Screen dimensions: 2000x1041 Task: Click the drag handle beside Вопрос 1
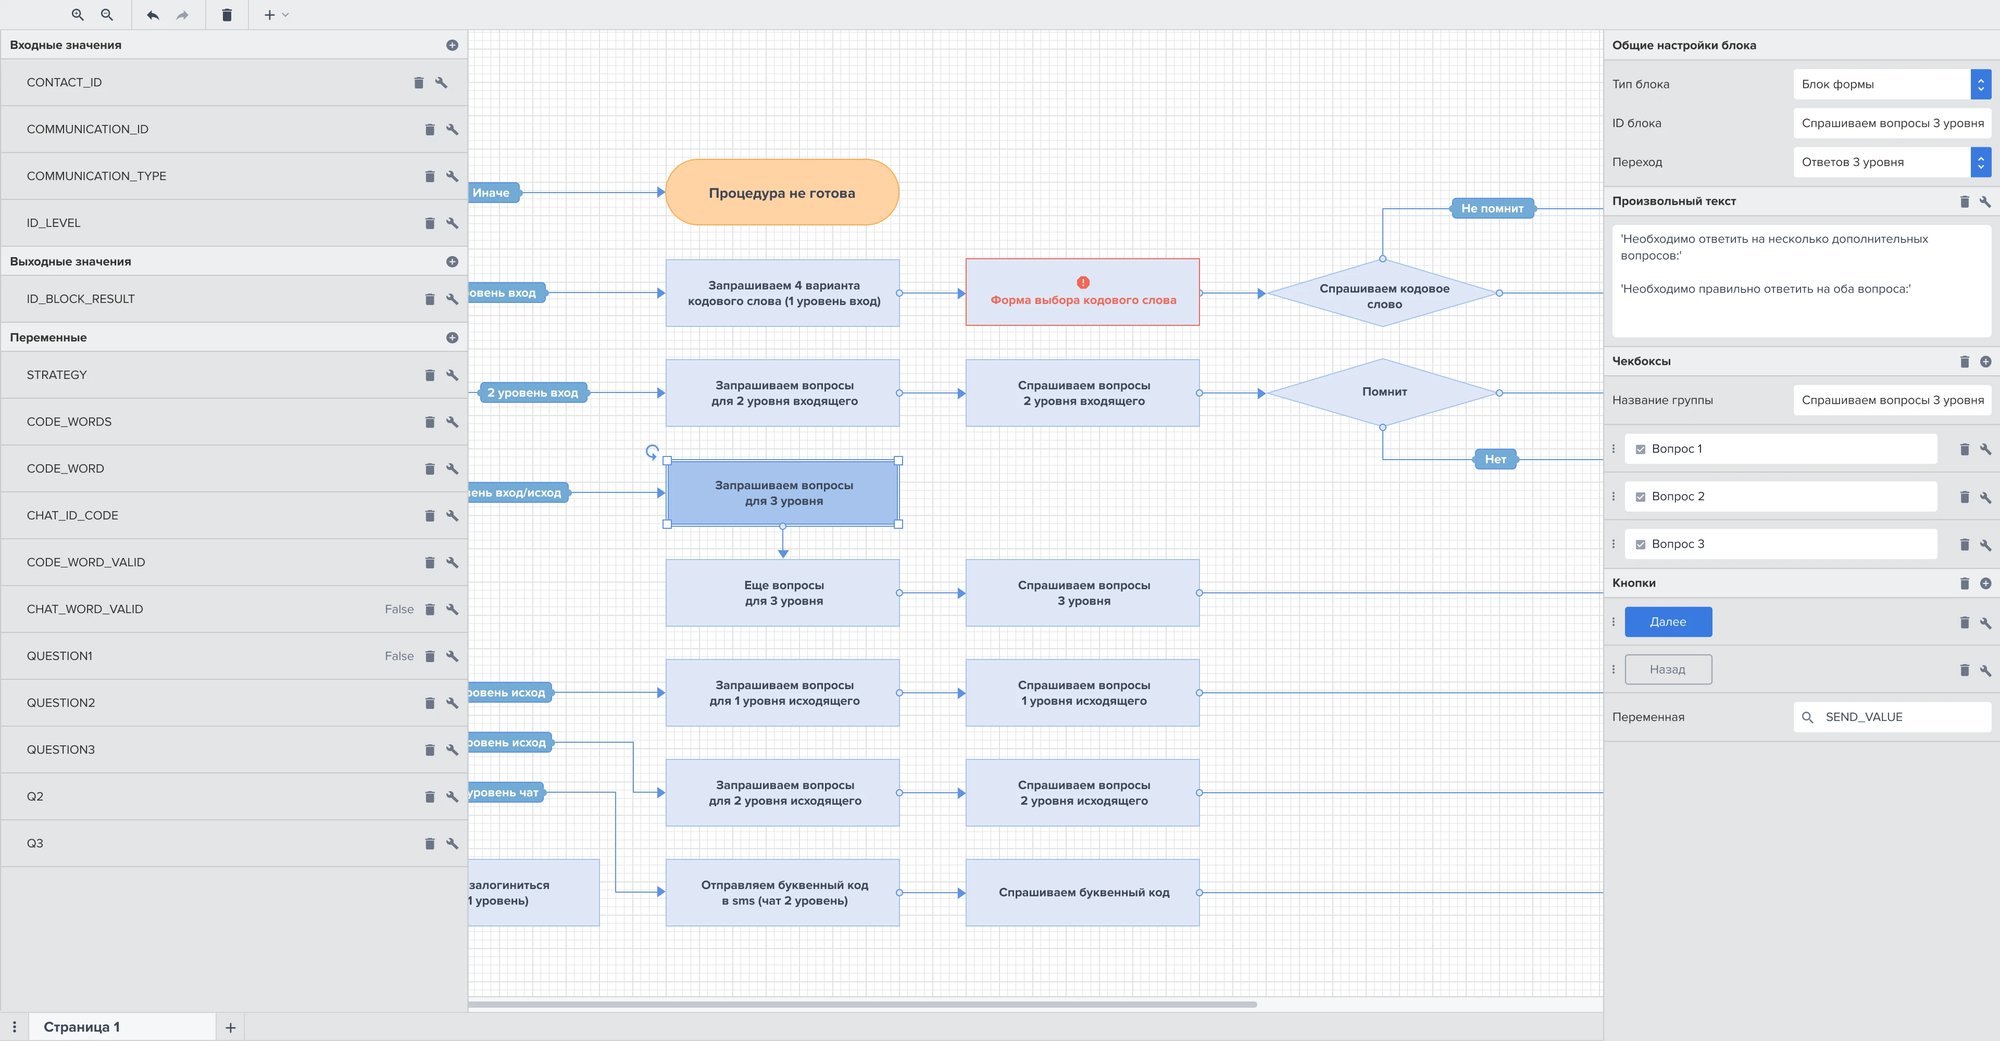tap(1613, 449)
